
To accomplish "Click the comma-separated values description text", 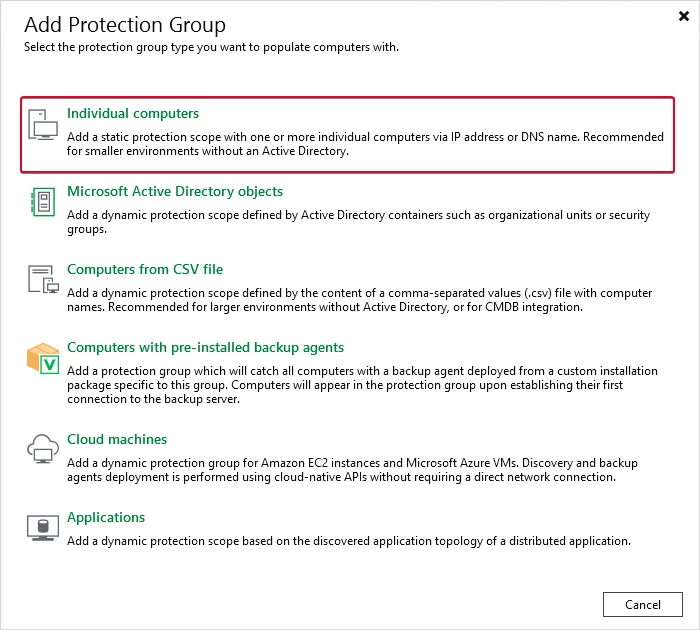I will tap(359, 300).
